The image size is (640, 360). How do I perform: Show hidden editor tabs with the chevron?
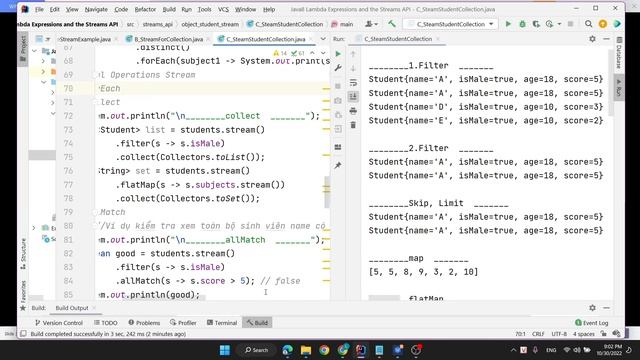(323, 39)
